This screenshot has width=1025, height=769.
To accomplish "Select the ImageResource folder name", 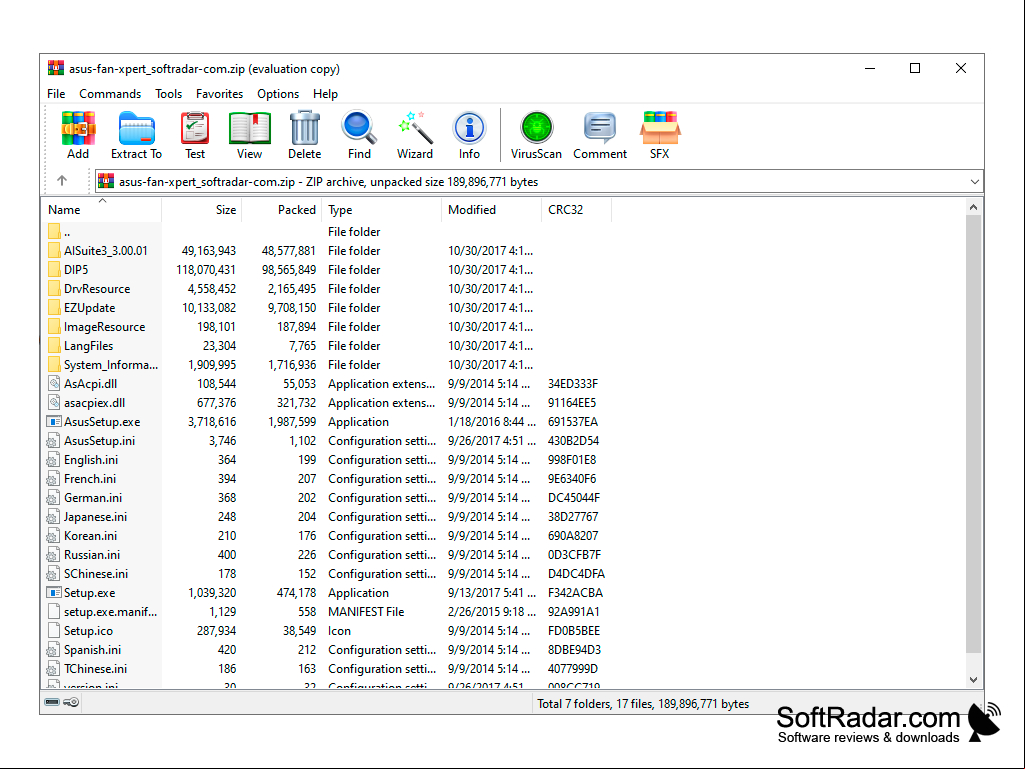I will (x=105, y=326).
